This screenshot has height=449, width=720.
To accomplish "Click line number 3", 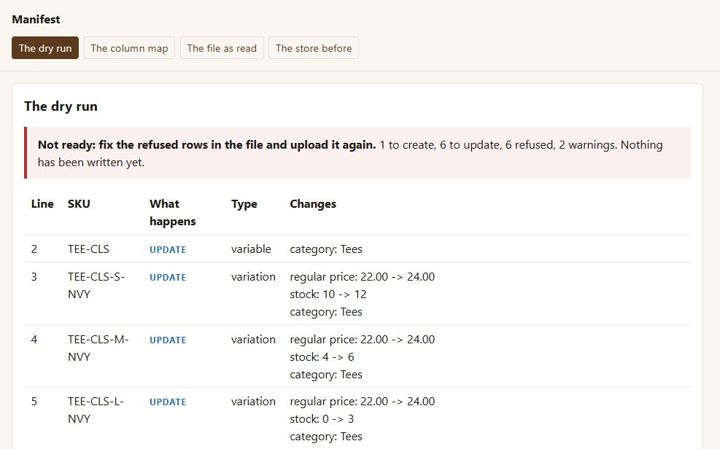I will [x=34, y=277].
